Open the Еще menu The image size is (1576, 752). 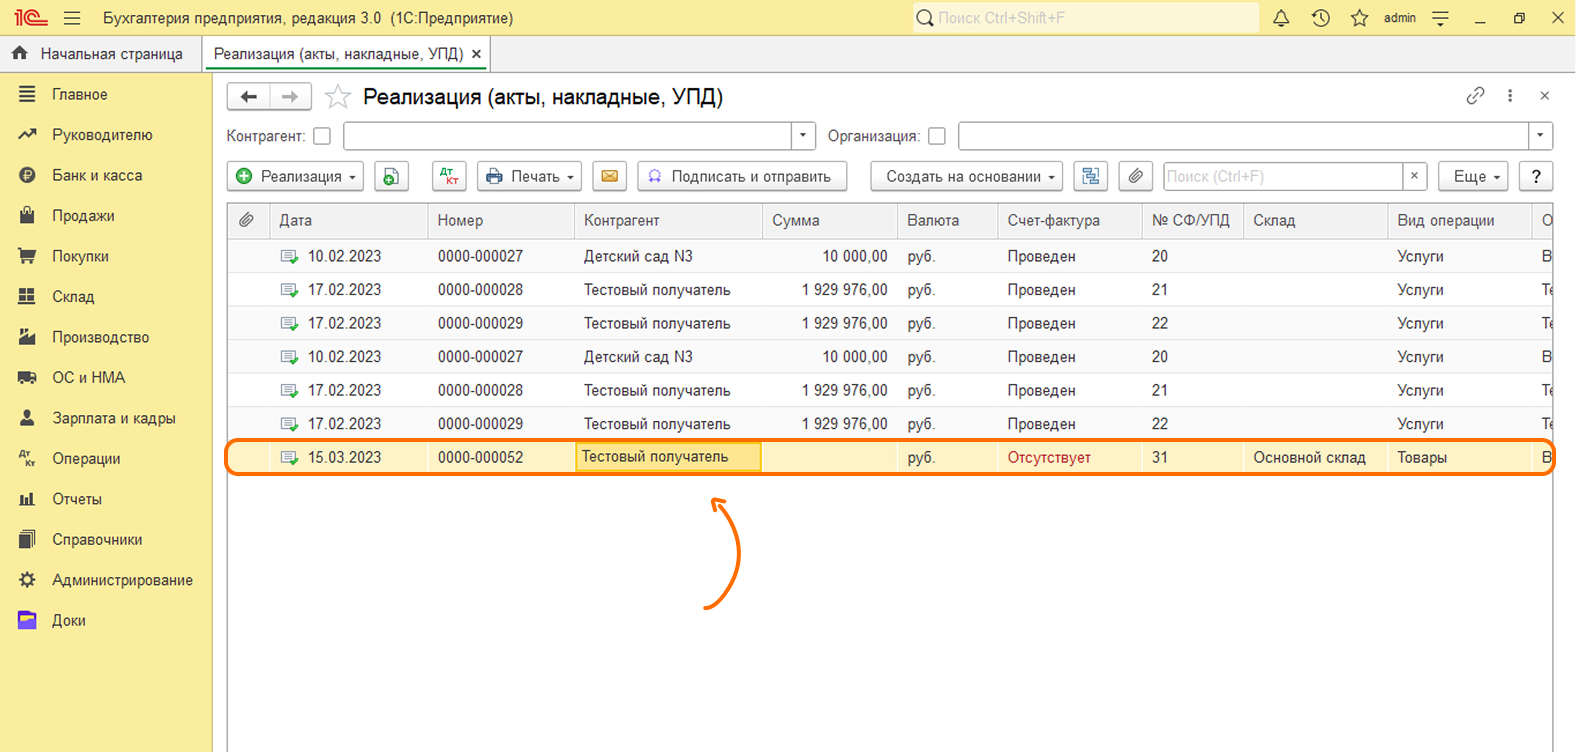1473,176
